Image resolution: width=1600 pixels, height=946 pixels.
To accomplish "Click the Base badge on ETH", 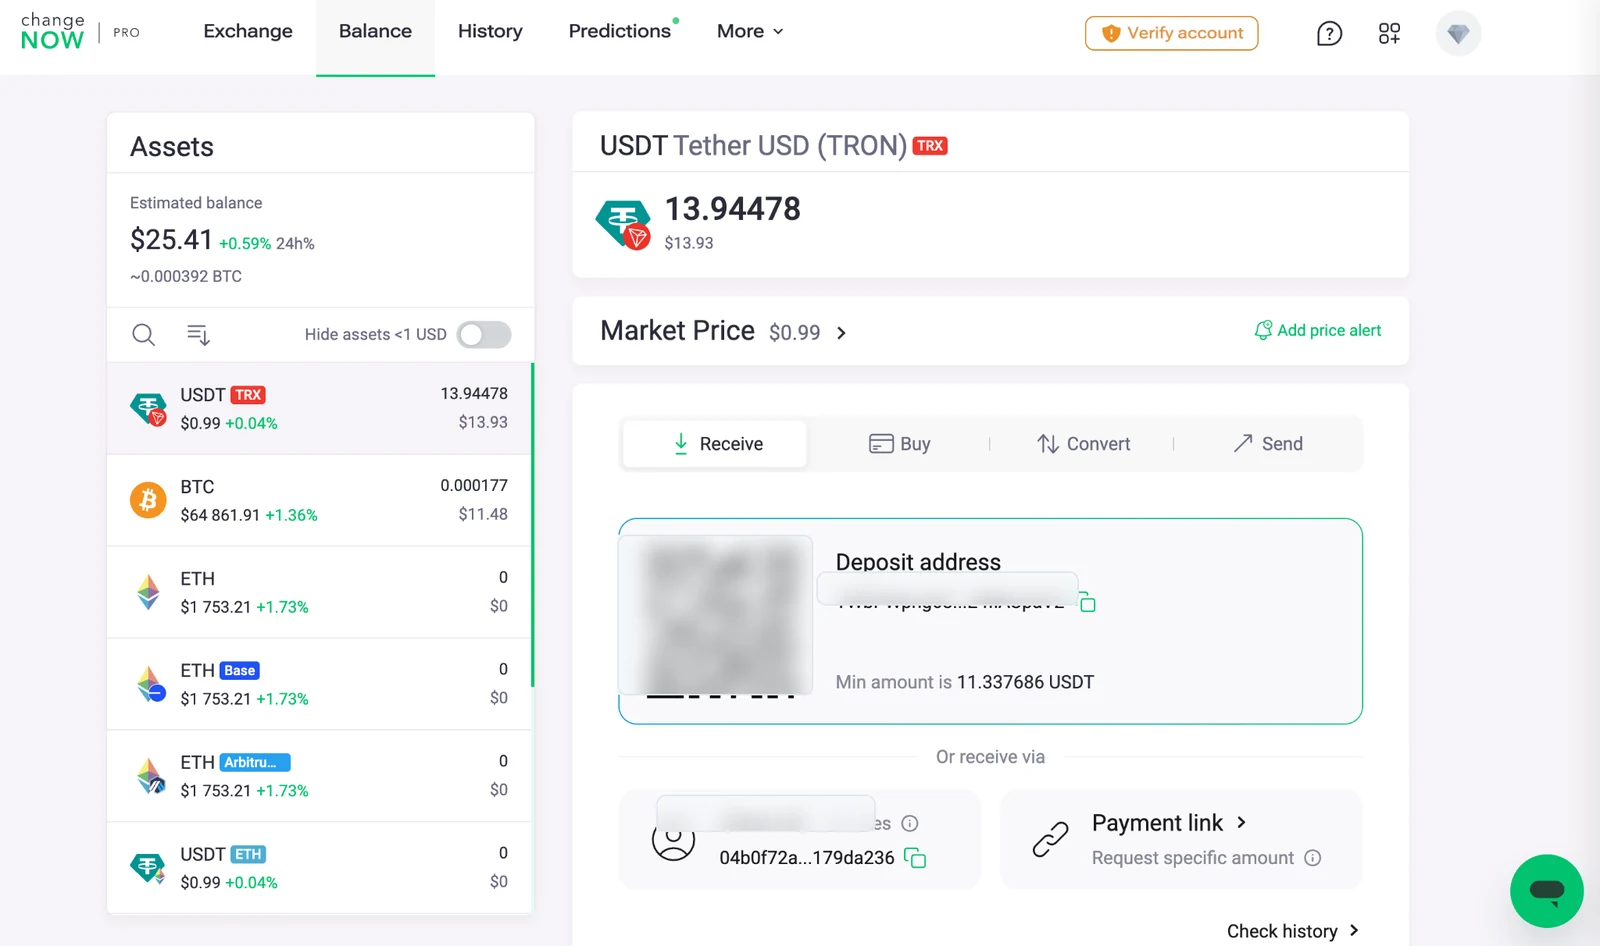I will (240, 671).
